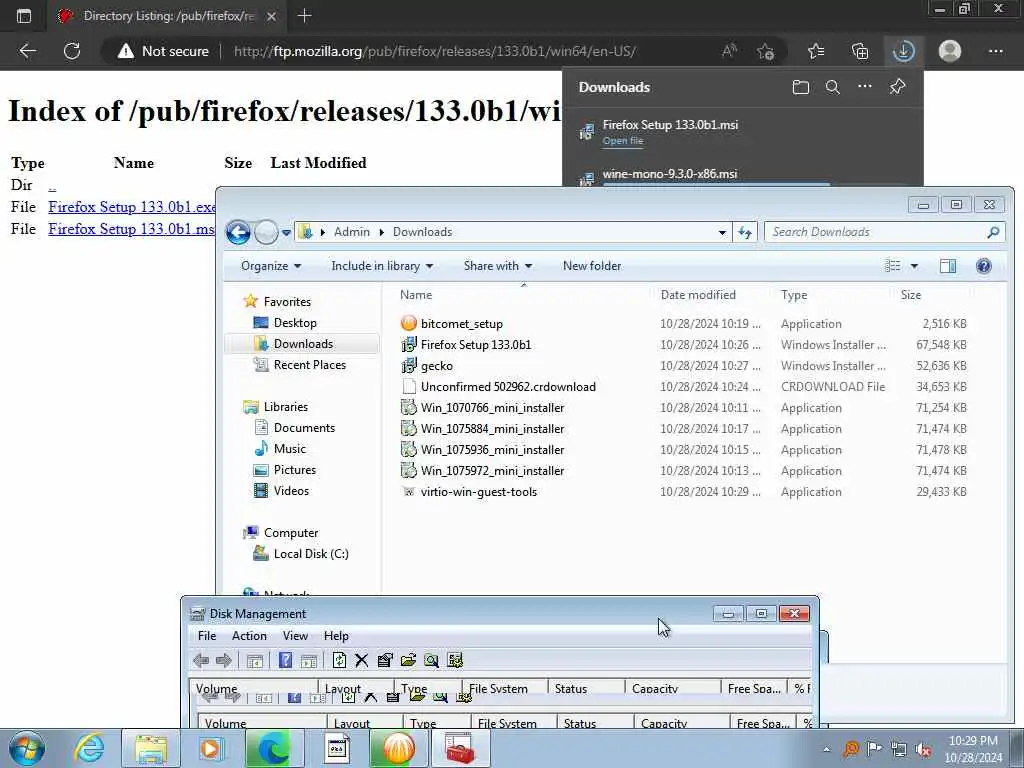Open Explorer help icon
Image resolution: width=1024 pixels, height=768 pixels.
pos(984,266)
